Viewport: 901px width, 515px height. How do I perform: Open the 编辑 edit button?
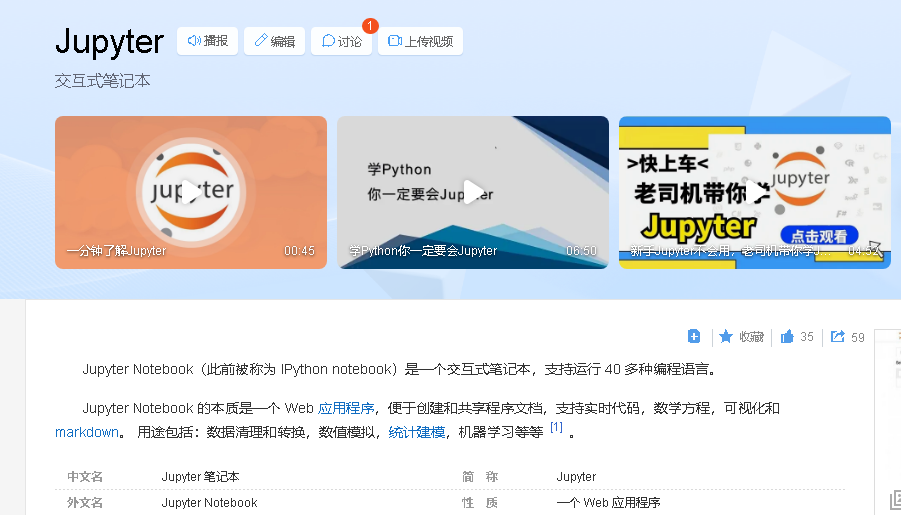274,41
